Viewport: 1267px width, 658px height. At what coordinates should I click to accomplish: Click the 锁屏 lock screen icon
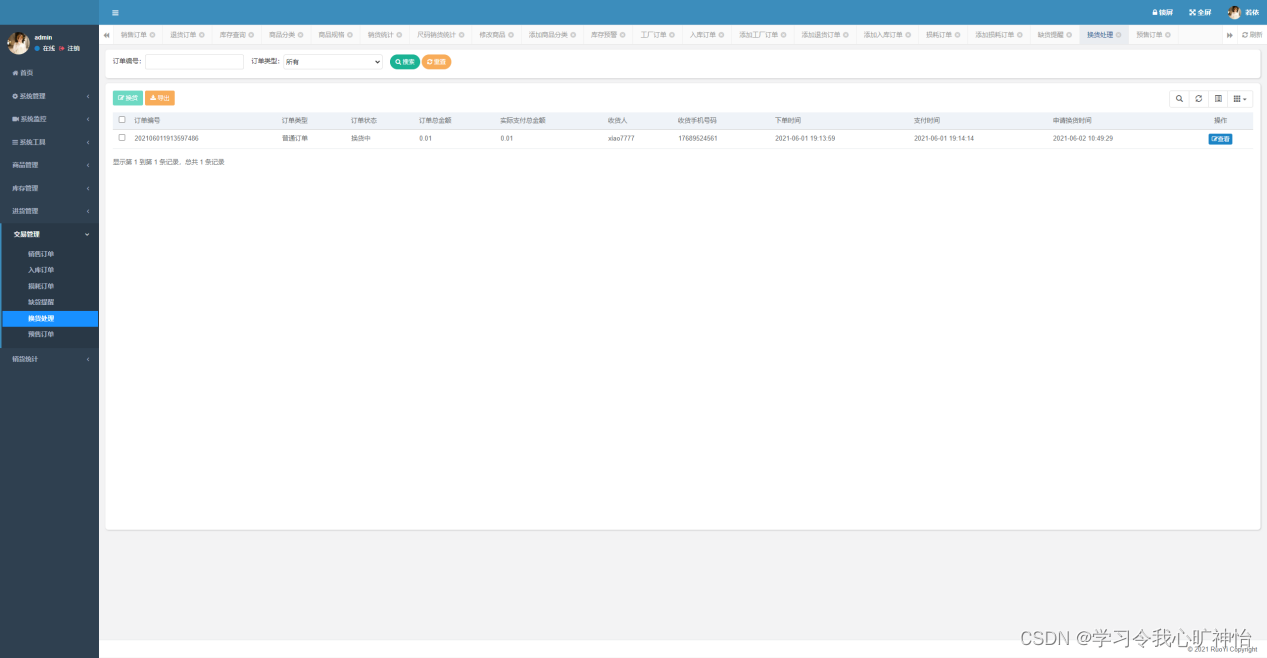pos(1162,12)
